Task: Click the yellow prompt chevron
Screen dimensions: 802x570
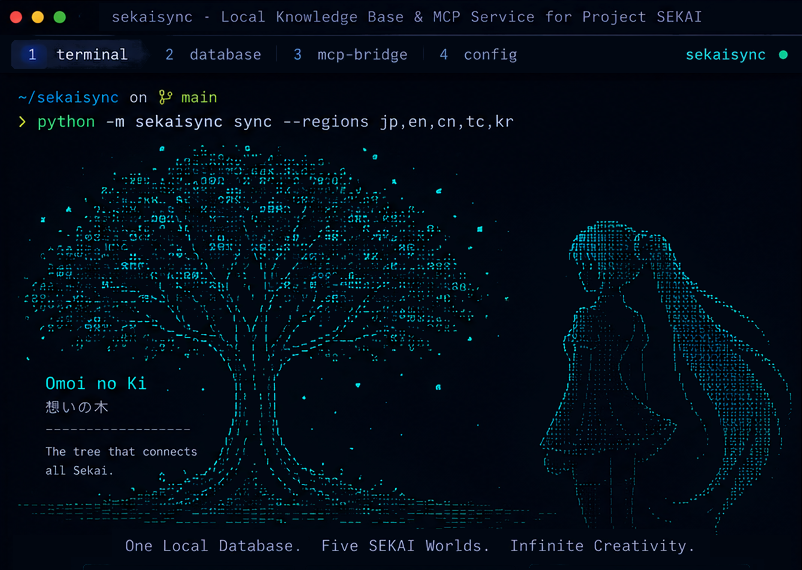Action: click(22, 122)
